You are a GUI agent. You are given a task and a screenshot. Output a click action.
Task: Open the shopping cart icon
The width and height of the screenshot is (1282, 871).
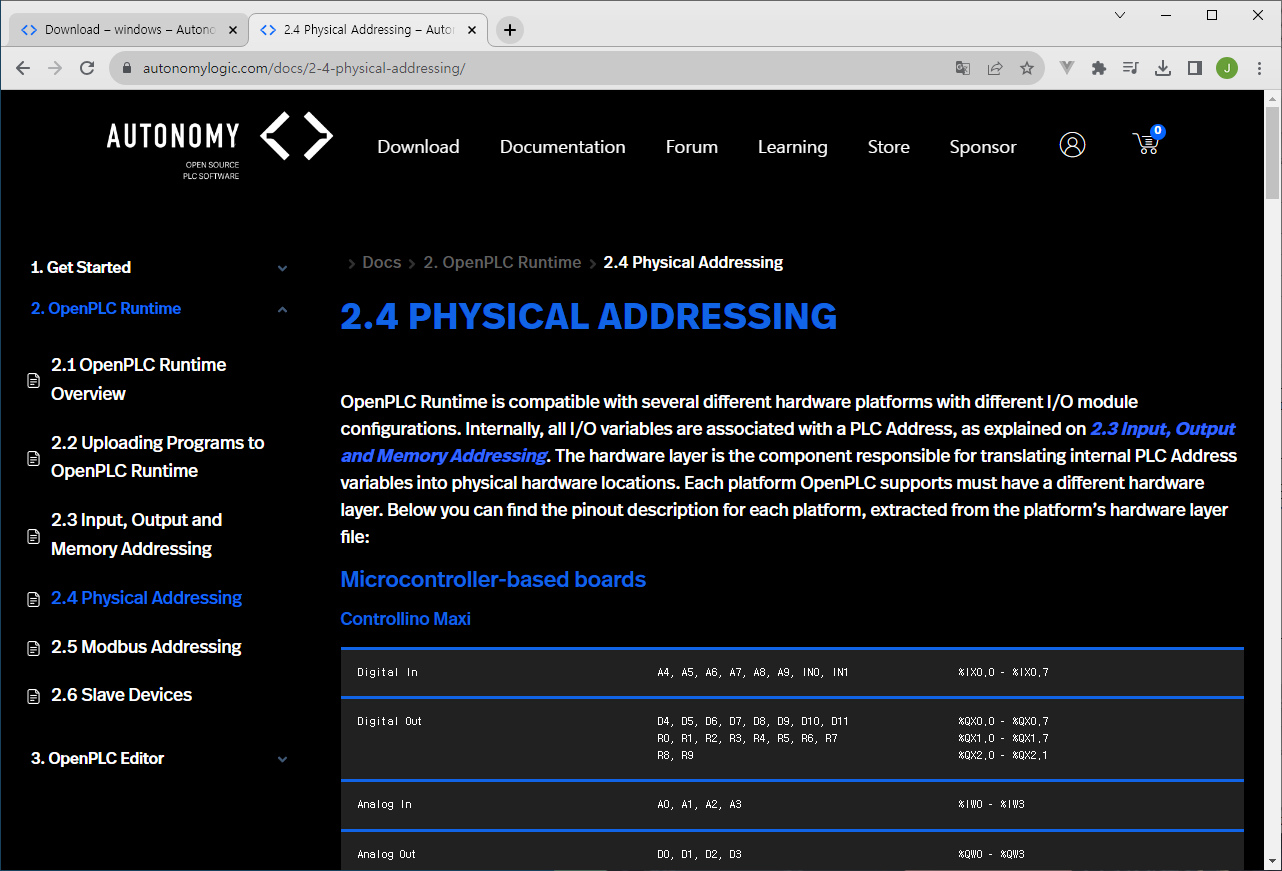point(1146,143)
